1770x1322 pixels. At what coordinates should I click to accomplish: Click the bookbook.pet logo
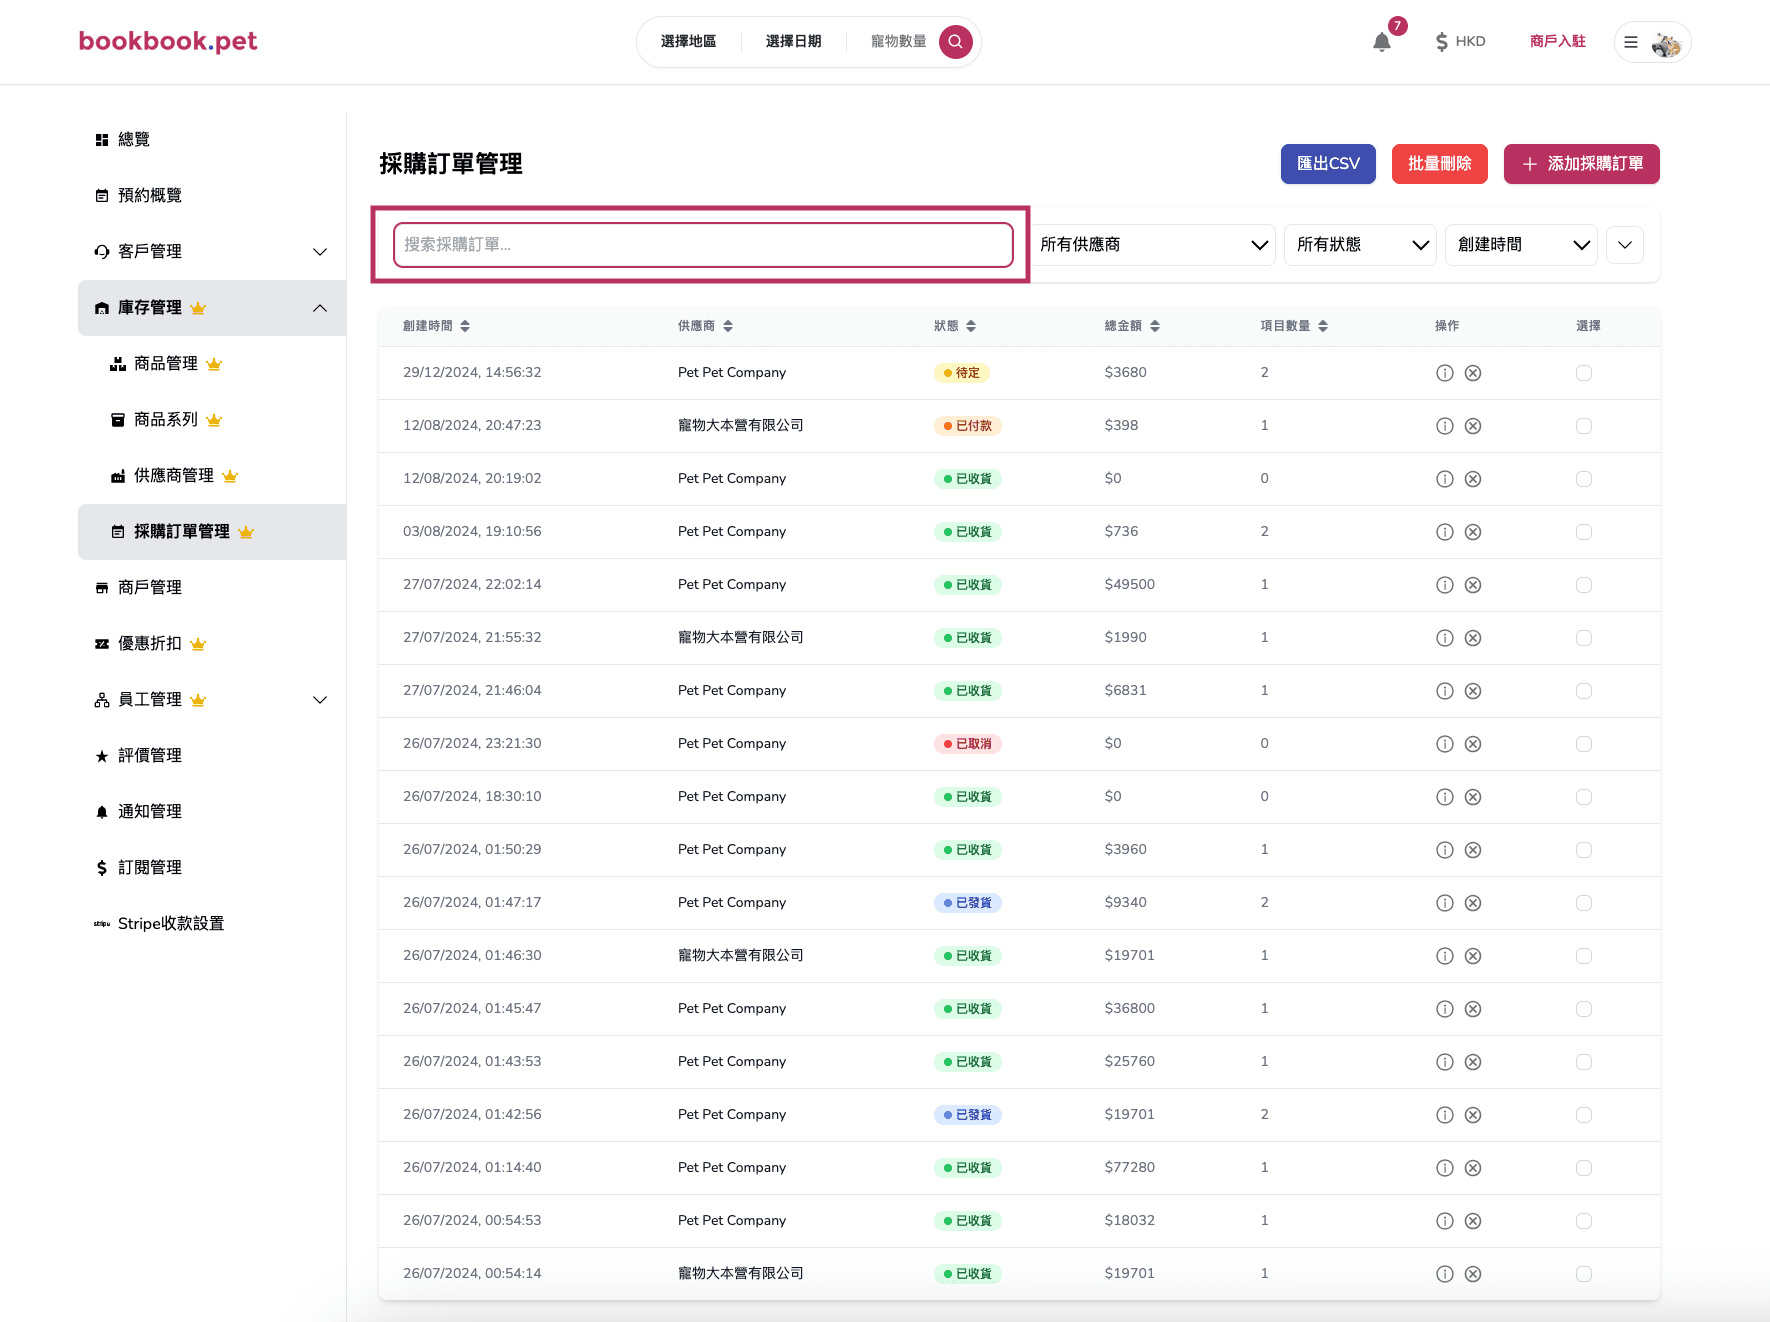(x=168, y=41)
